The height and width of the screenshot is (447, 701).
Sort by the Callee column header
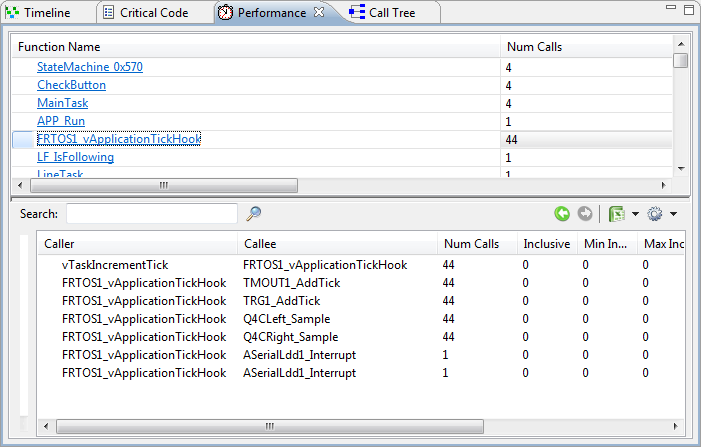point(337,244)
